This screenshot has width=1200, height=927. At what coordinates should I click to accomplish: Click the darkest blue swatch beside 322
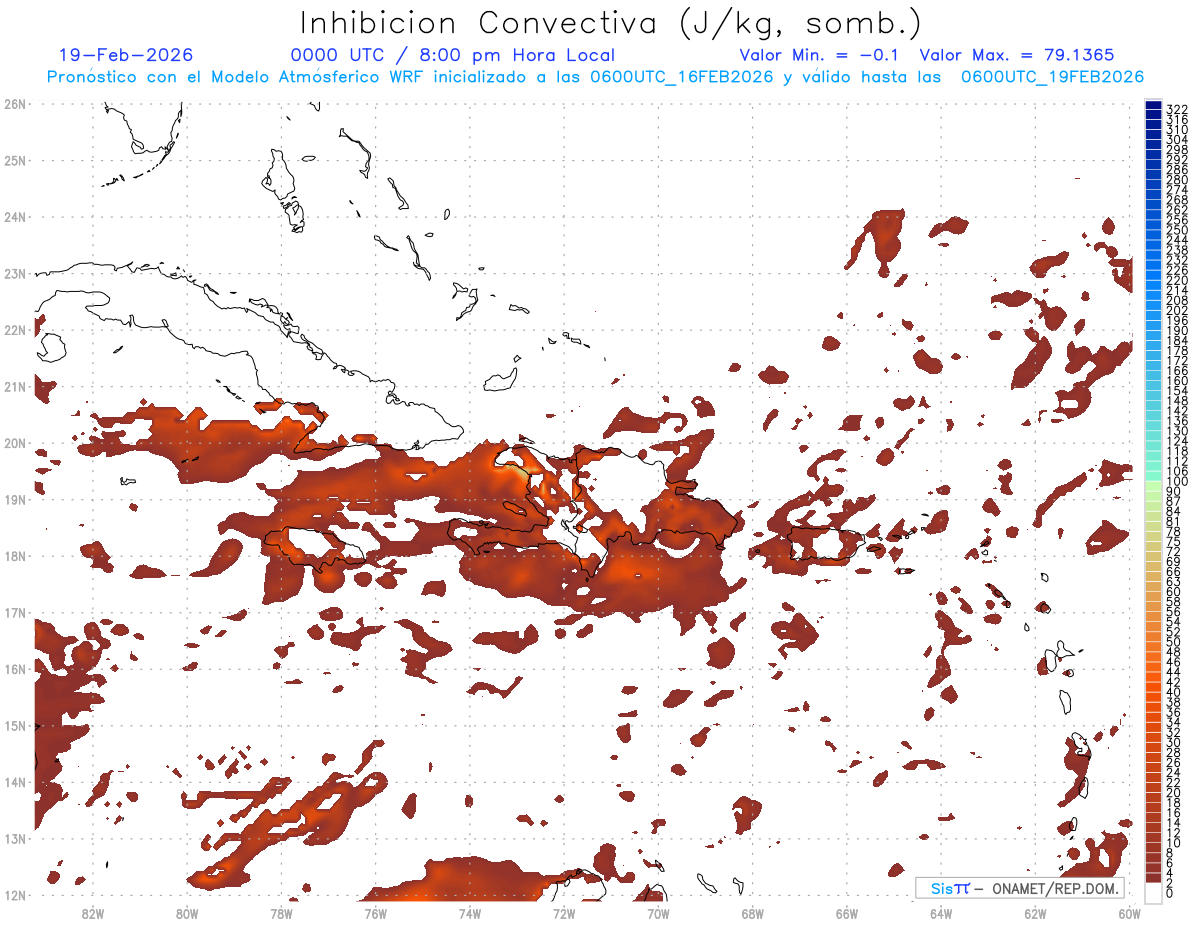pyautogui.click(x=1153, y=106)
